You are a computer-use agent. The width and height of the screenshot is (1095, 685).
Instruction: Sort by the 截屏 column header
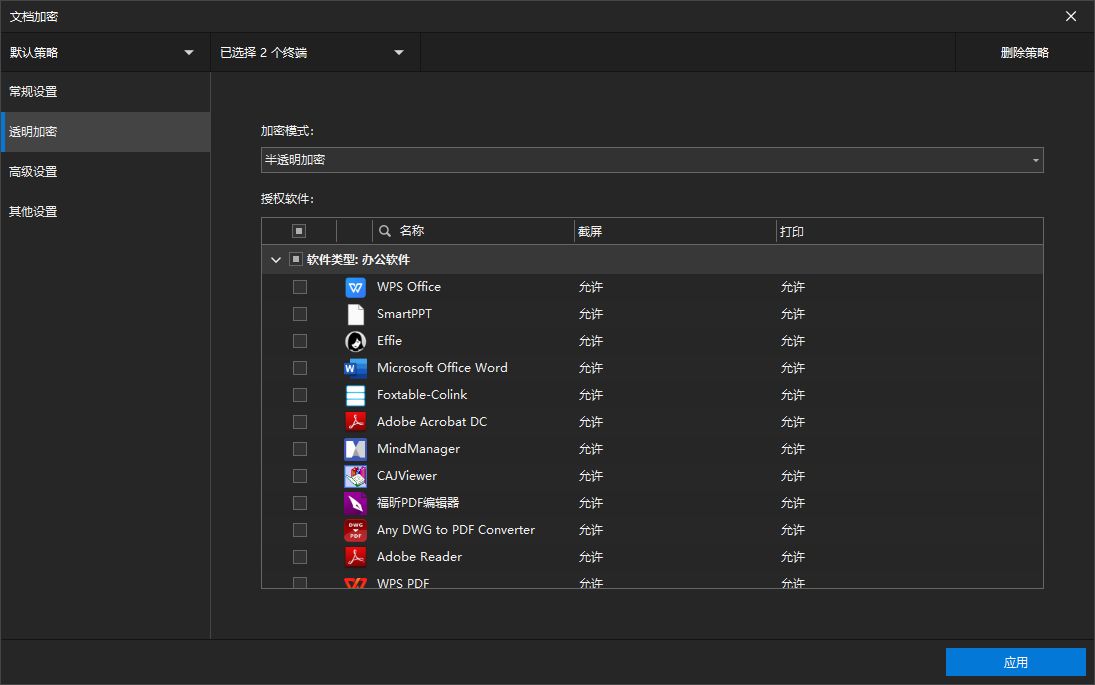[x=675, y=231]
